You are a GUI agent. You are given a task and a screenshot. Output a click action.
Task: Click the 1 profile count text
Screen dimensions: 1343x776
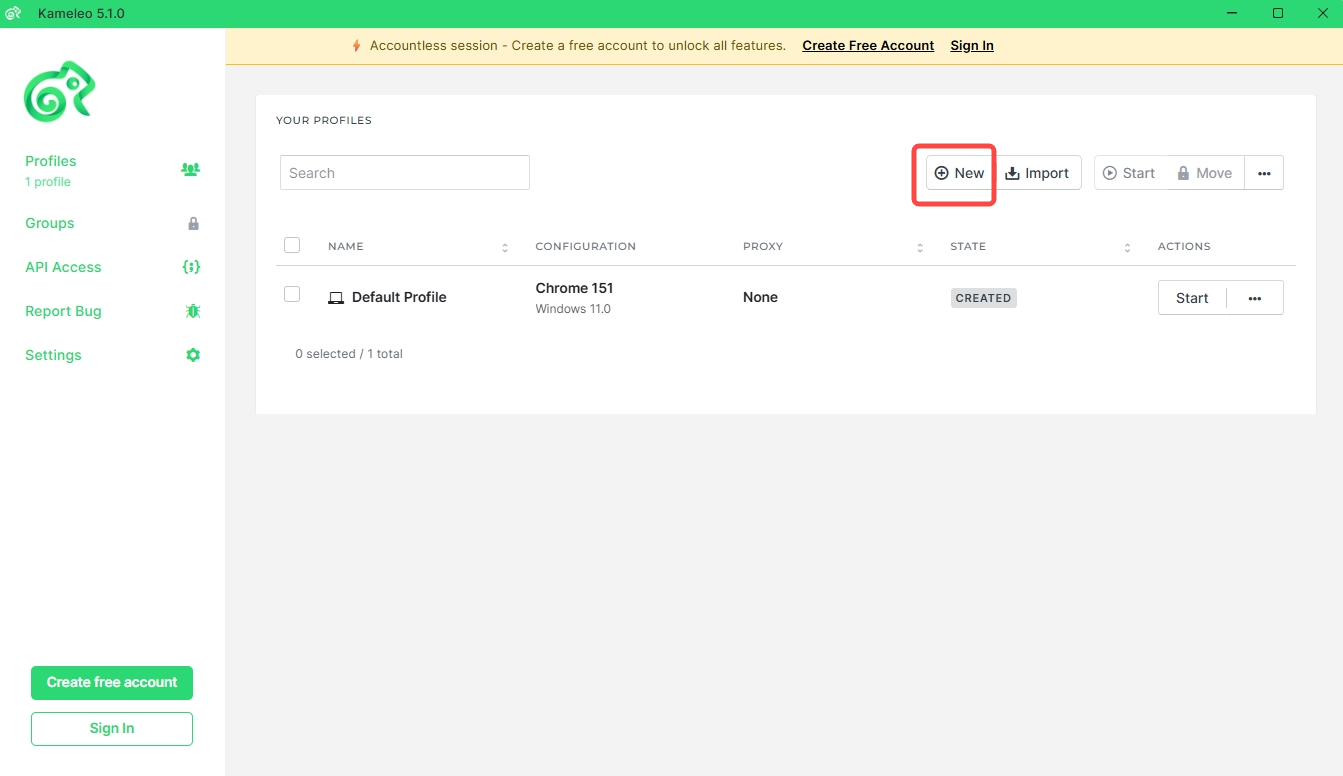(48, 182)
